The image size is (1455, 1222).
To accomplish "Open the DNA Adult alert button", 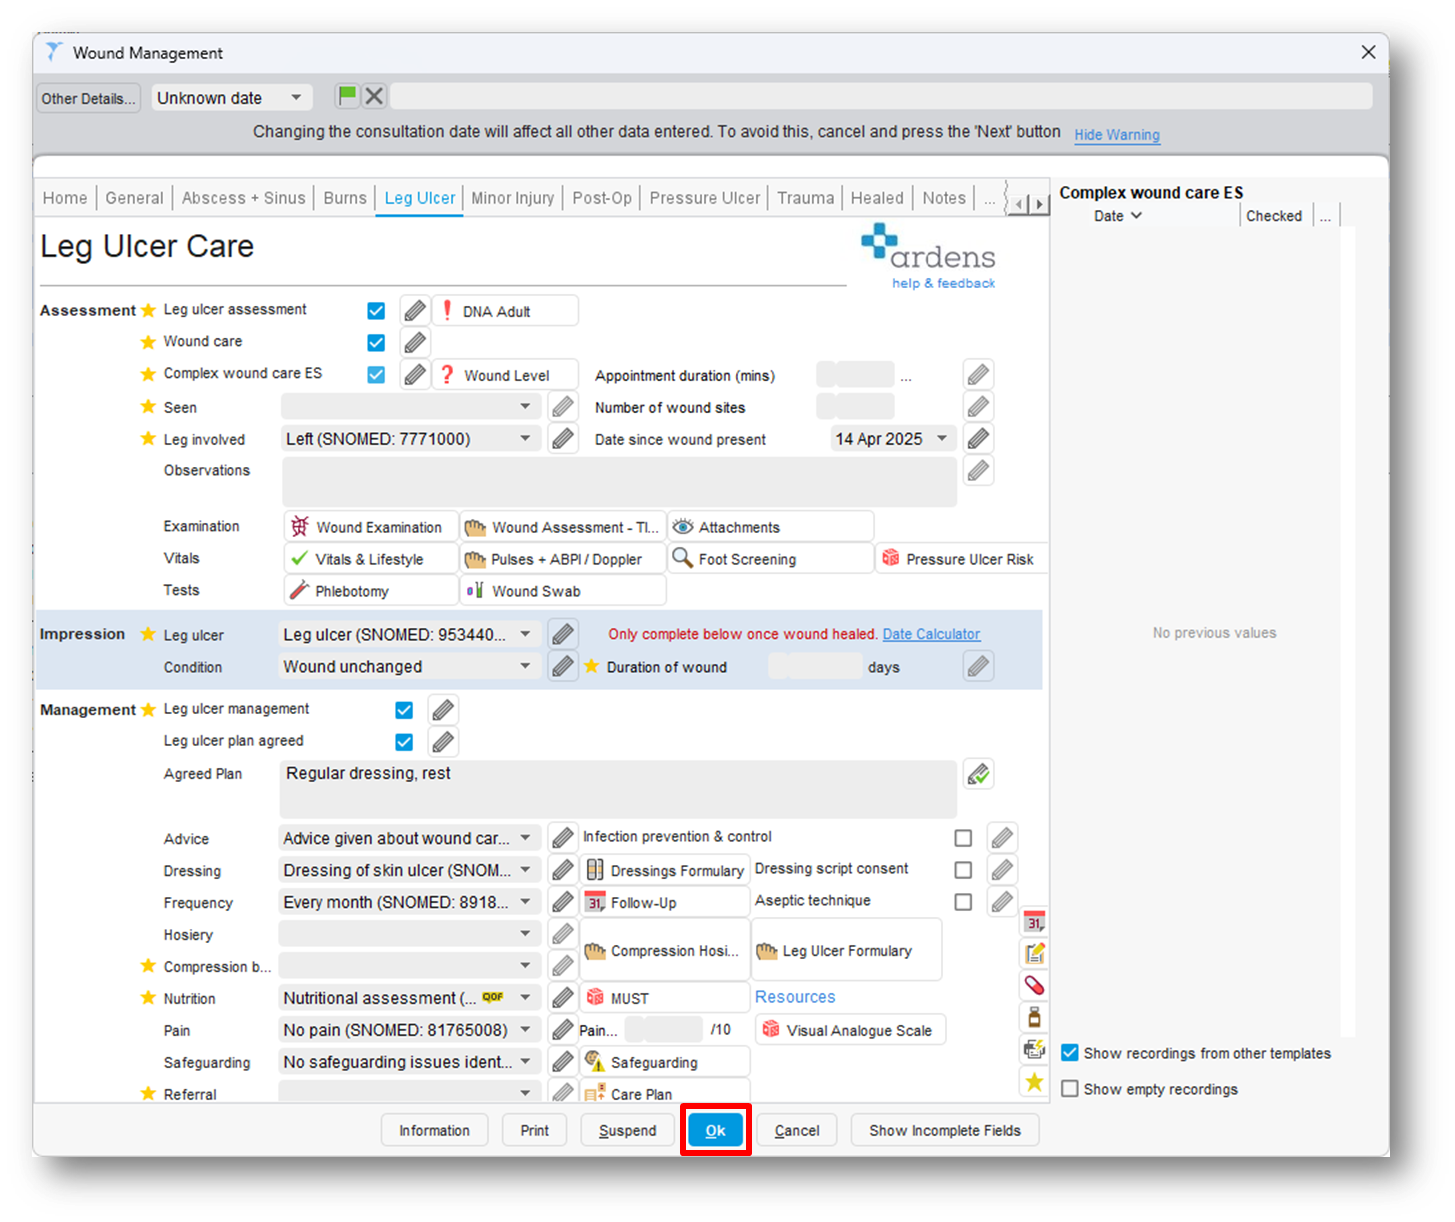I will pyautogui.click(x=505, y=311).
